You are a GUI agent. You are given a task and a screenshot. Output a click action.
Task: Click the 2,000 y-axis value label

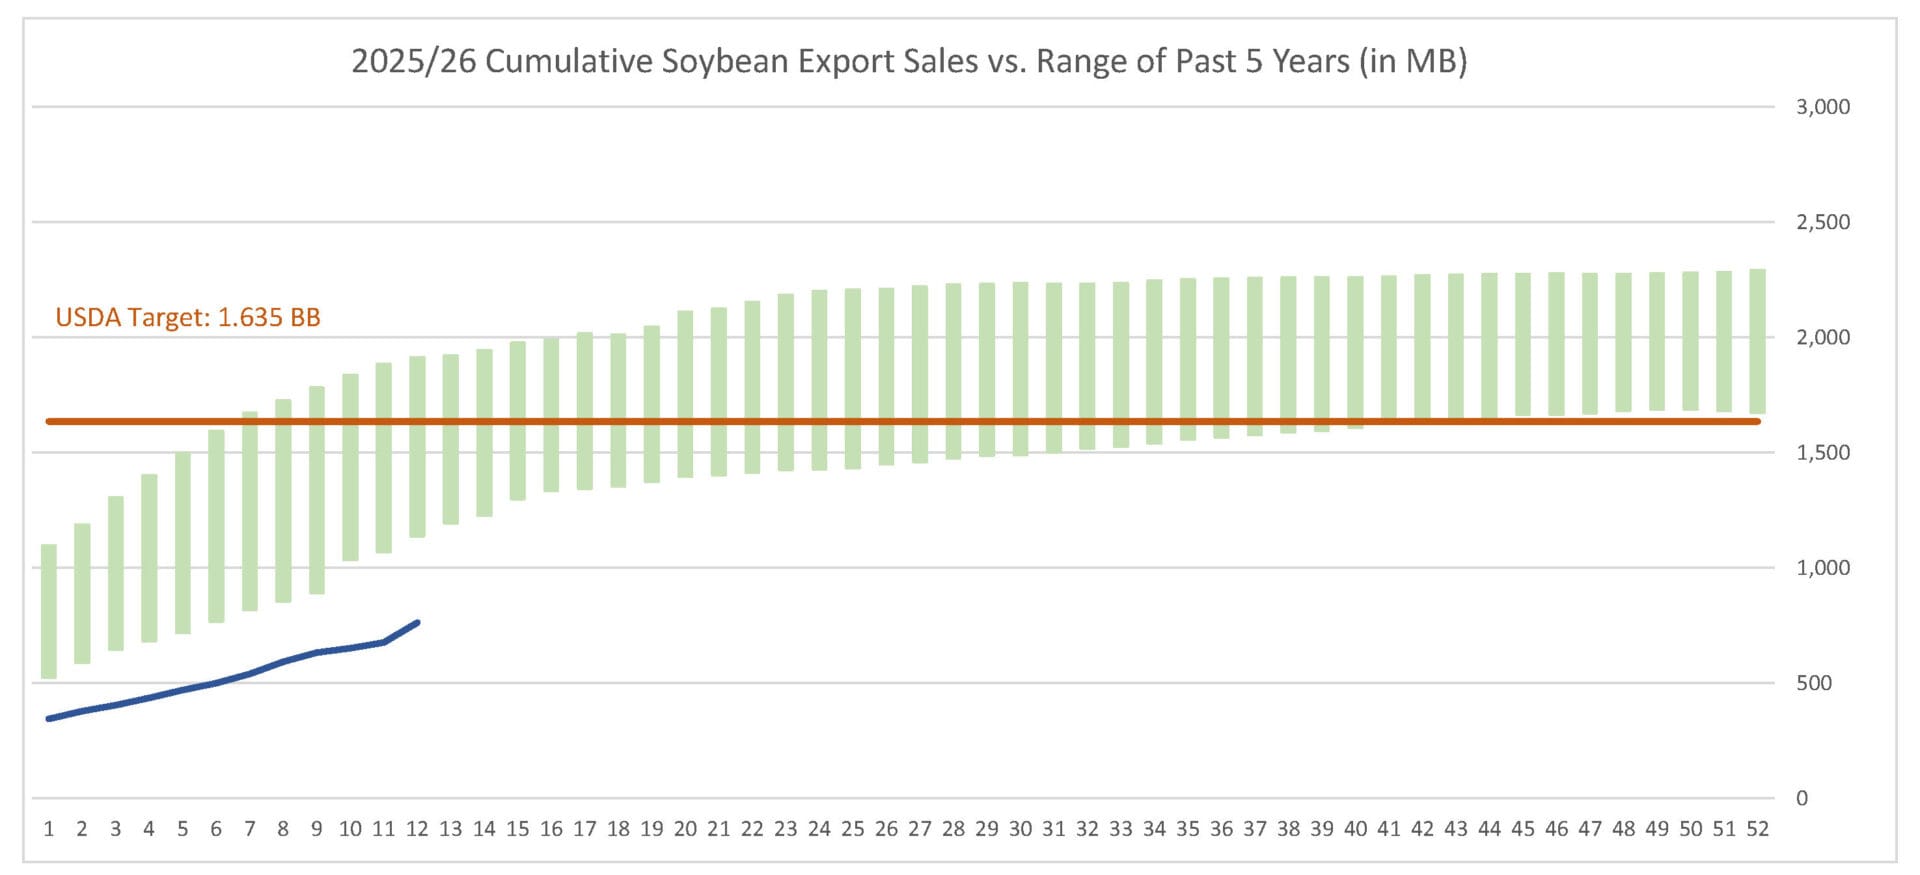1822,337
